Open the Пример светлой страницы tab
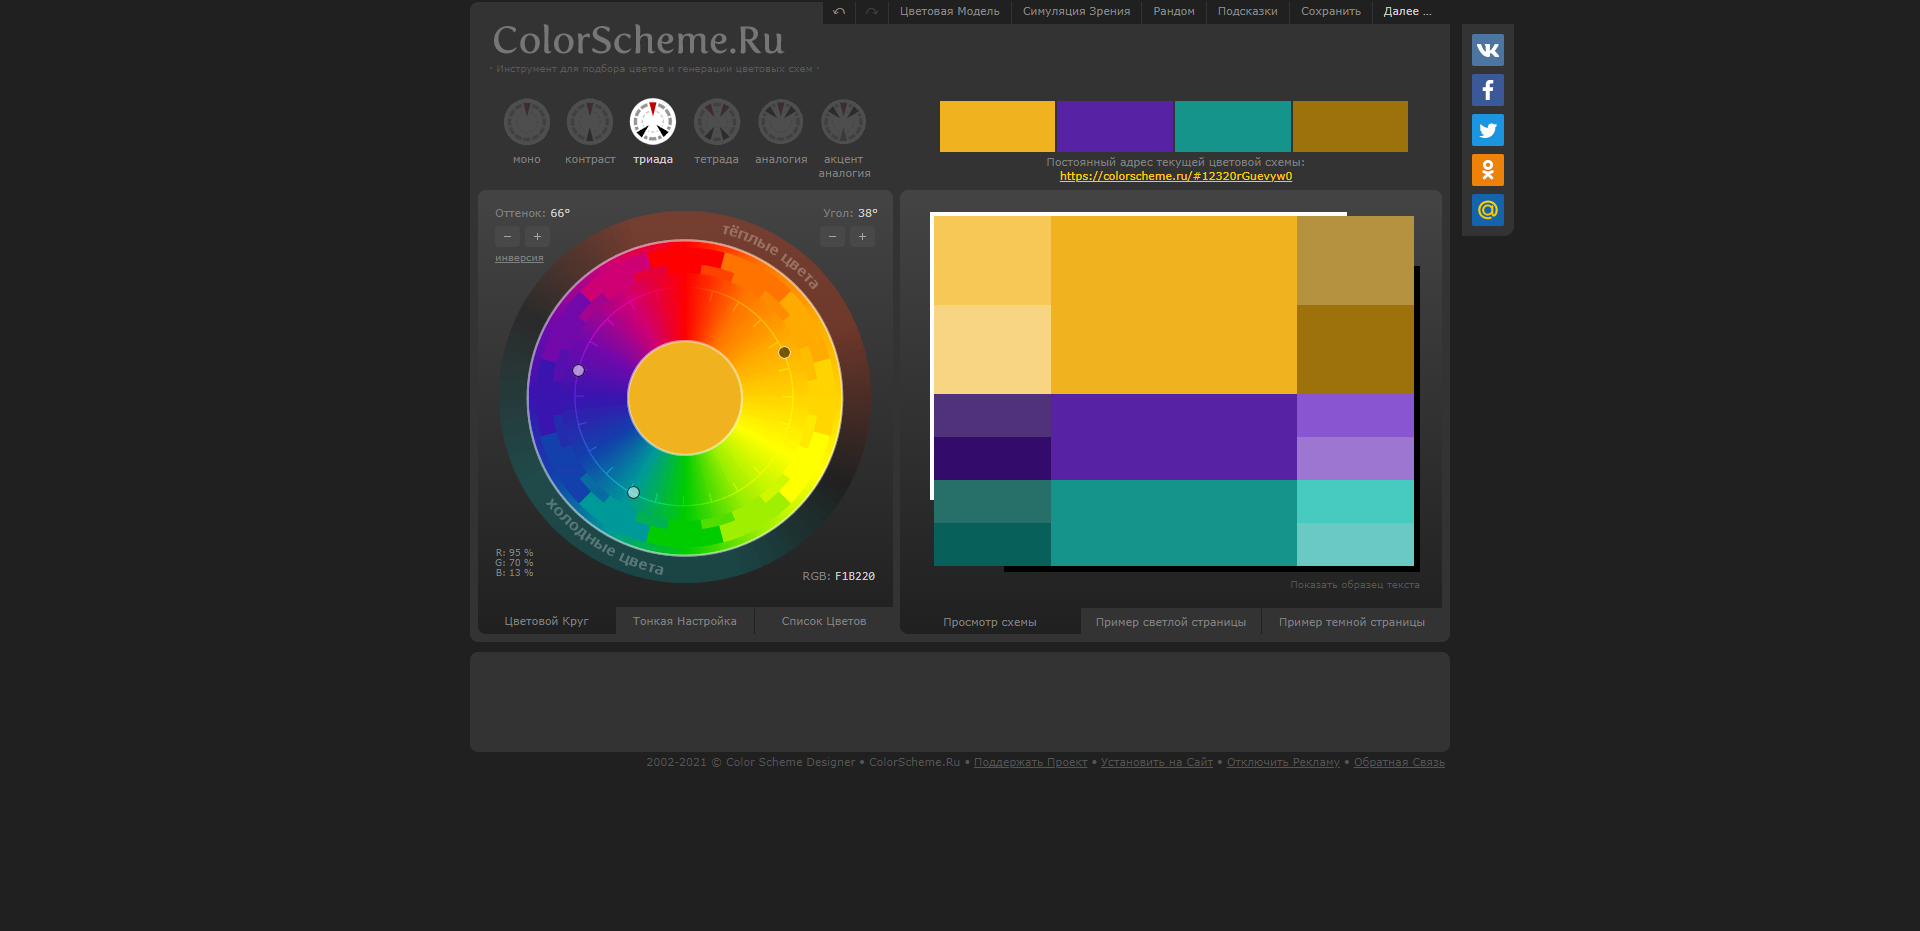 (x=1171, y=622)
